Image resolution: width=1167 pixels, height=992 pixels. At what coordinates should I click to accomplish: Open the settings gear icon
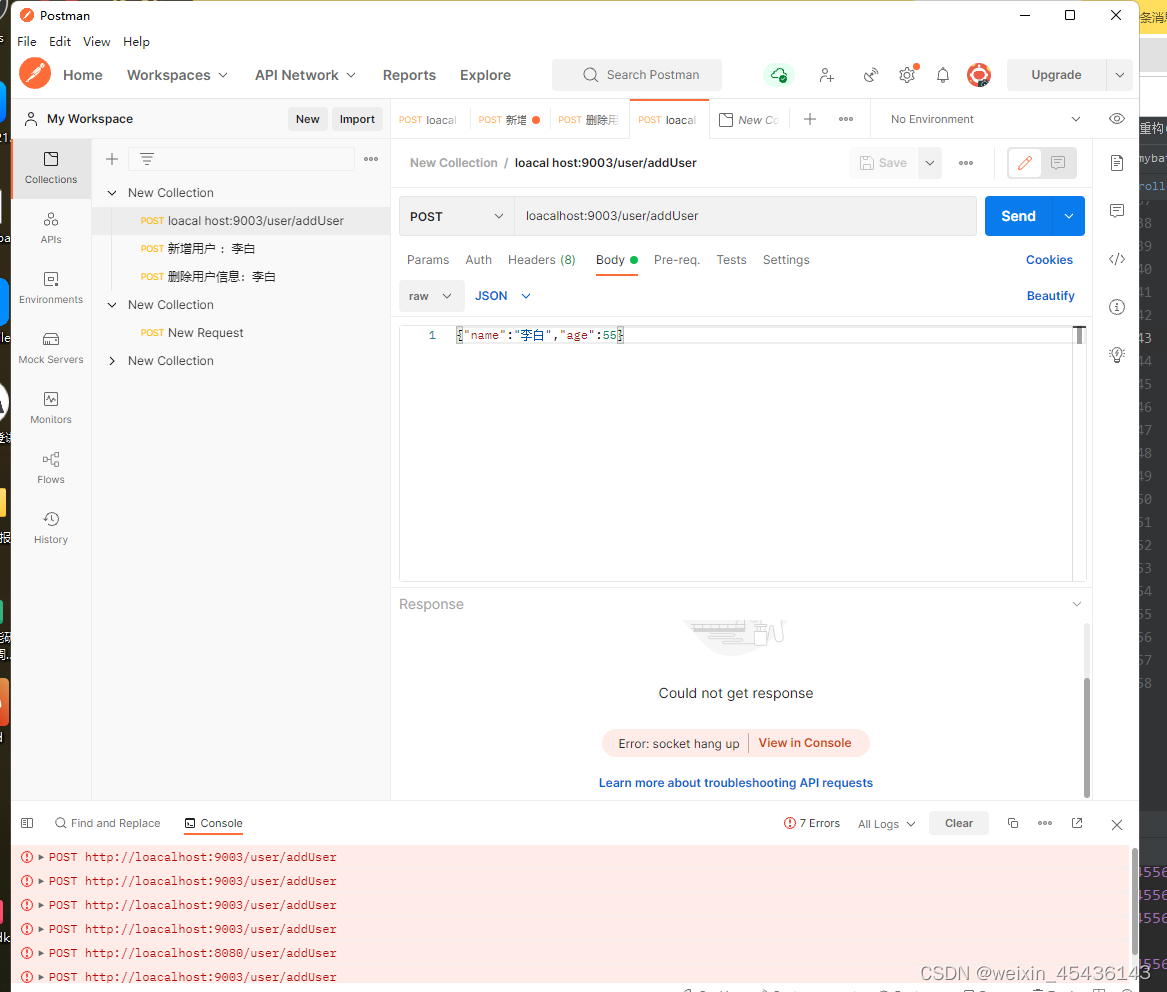click(x=907, y=75)
